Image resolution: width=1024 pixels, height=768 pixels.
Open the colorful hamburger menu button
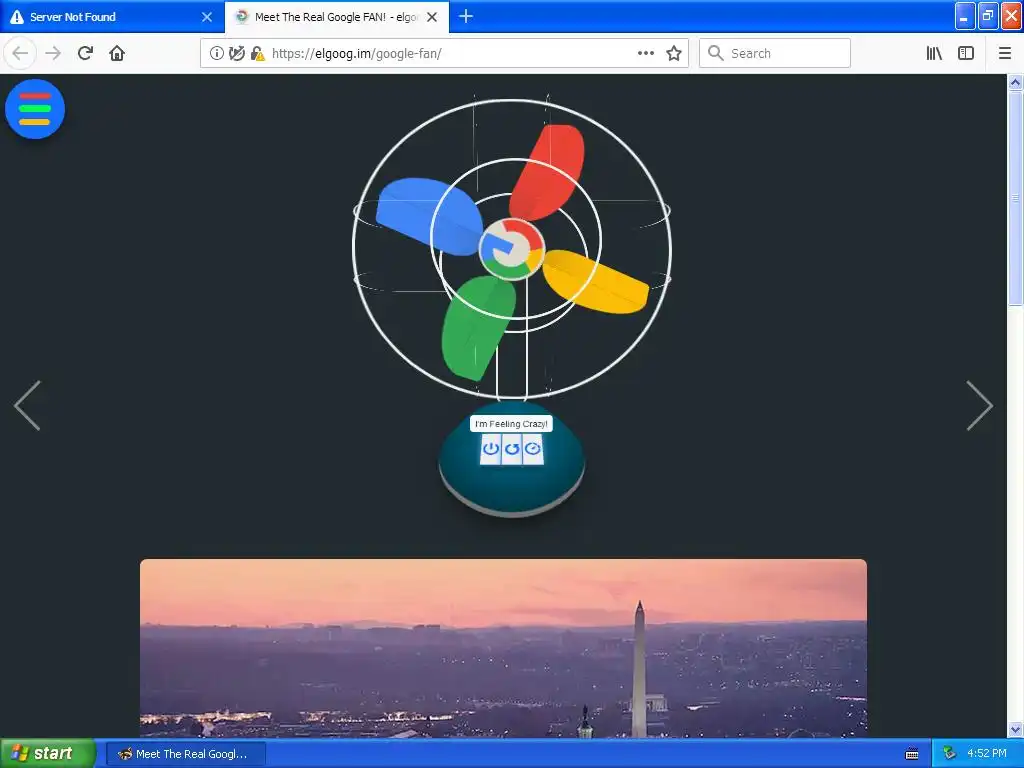pyautogui.click(x=35, y=109)
